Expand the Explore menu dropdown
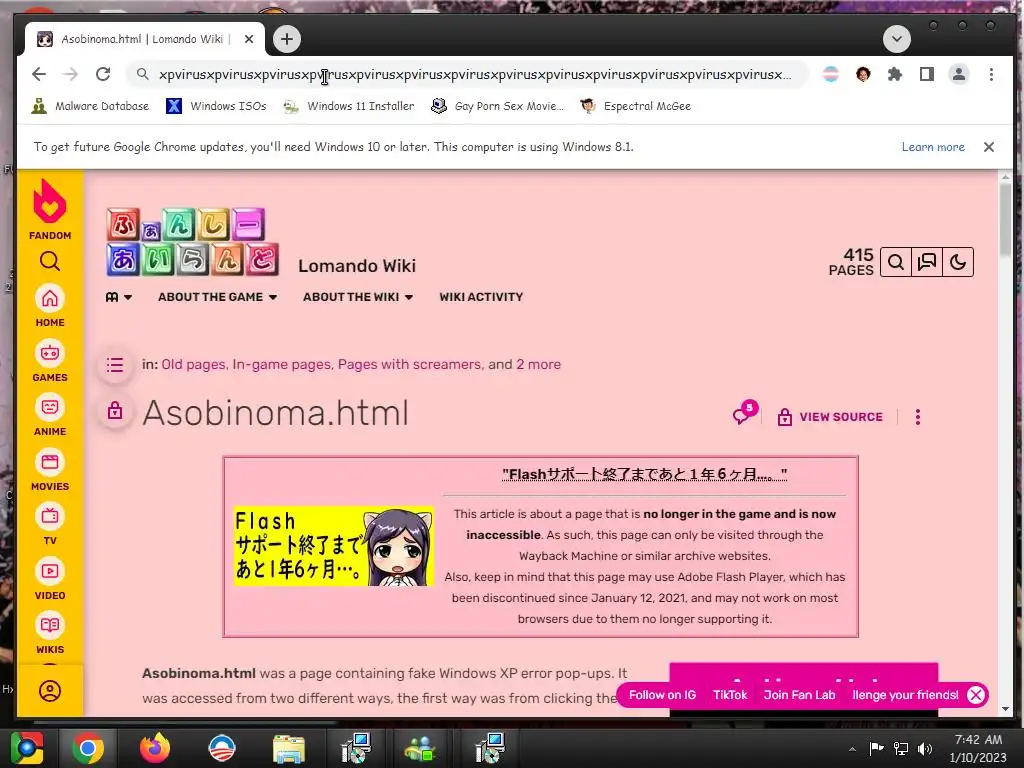The height and width of the screenshot is (768, 1024). coord(119,297)
